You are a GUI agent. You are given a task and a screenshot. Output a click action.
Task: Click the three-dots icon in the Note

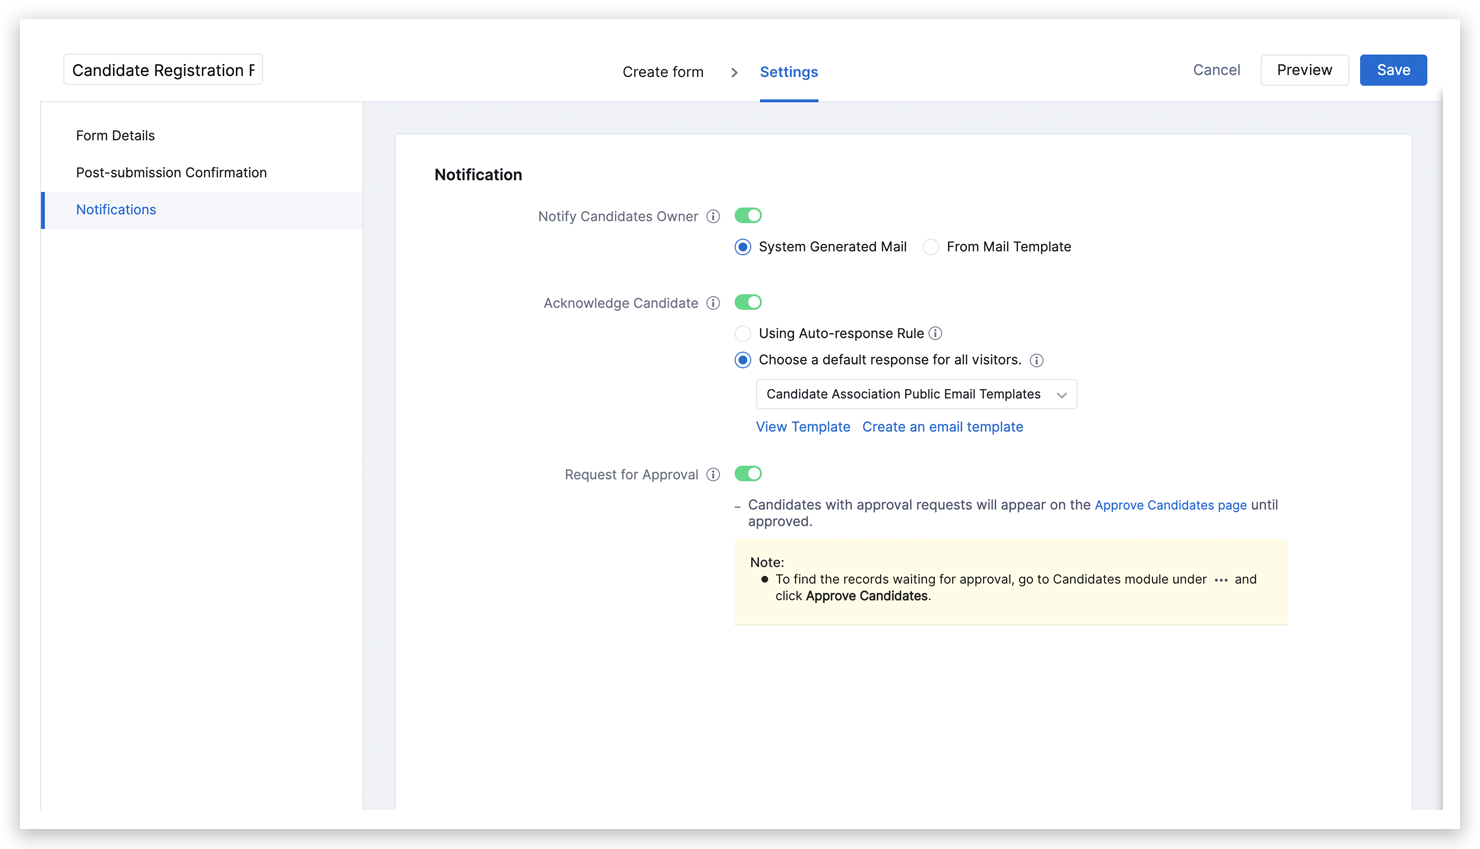click(1221, 580)
